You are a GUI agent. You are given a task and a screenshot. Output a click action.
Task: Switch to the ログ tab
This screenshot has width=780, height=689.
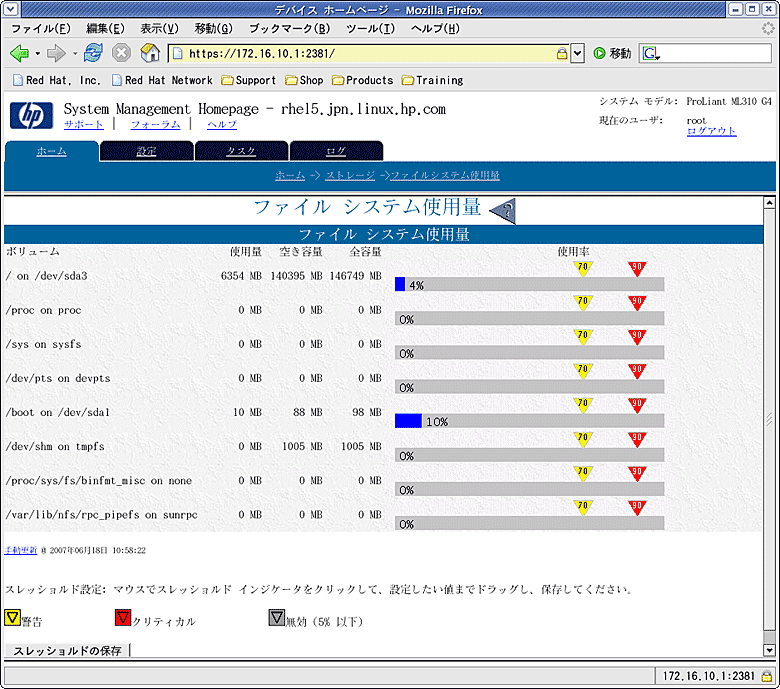[336, 151]
